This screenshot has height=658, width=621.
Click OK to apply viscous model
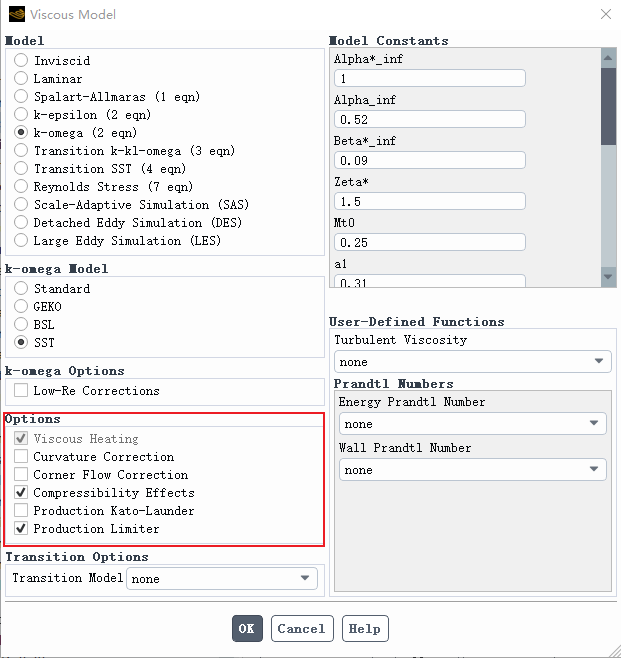(247, 629)
